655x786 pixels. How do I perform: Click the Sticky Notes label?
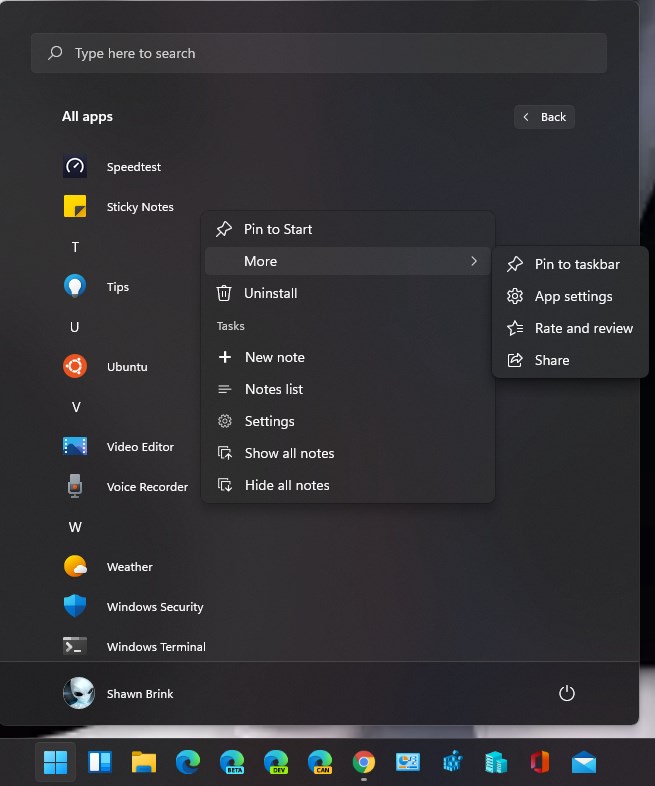coord(140,207)
